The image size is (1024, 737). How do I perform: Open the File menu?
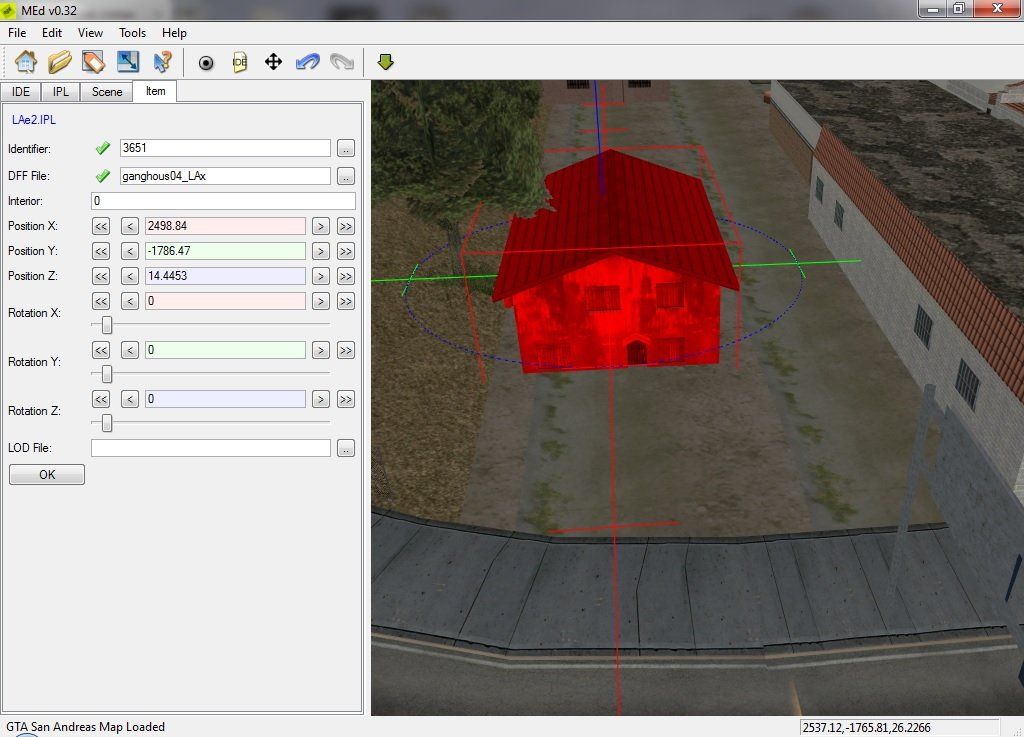pos(17,33)
